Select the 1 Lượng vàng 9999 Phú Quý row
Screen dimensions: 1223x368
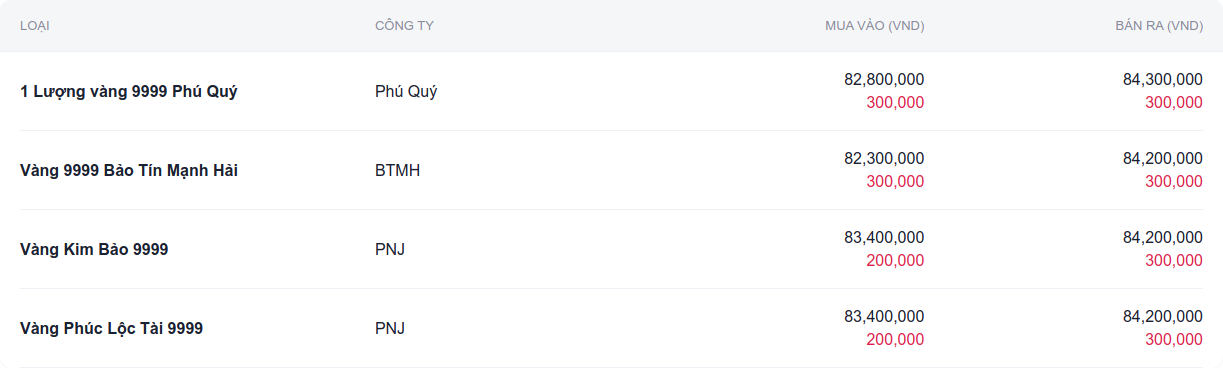611,91
